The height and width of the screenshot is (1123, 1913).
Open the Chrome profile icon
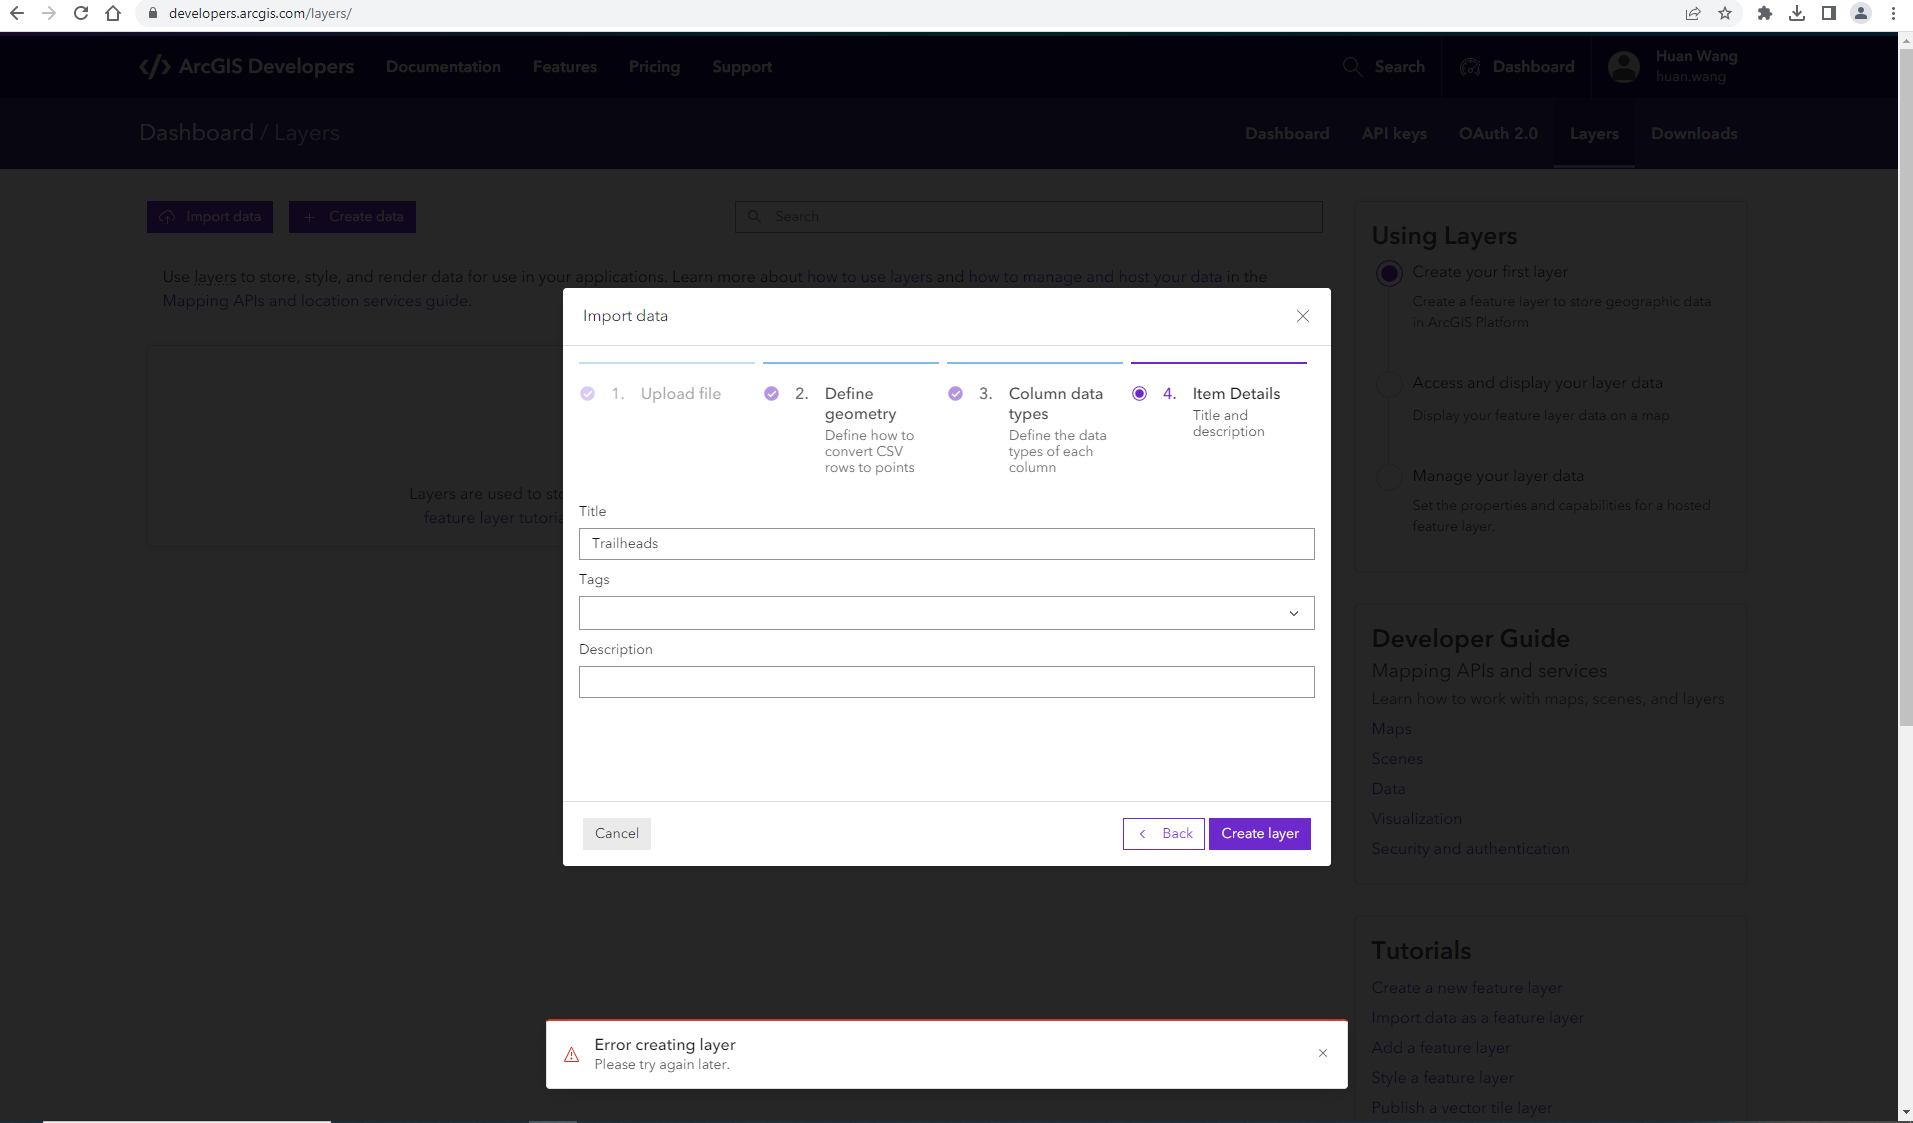coord(1861,13)
